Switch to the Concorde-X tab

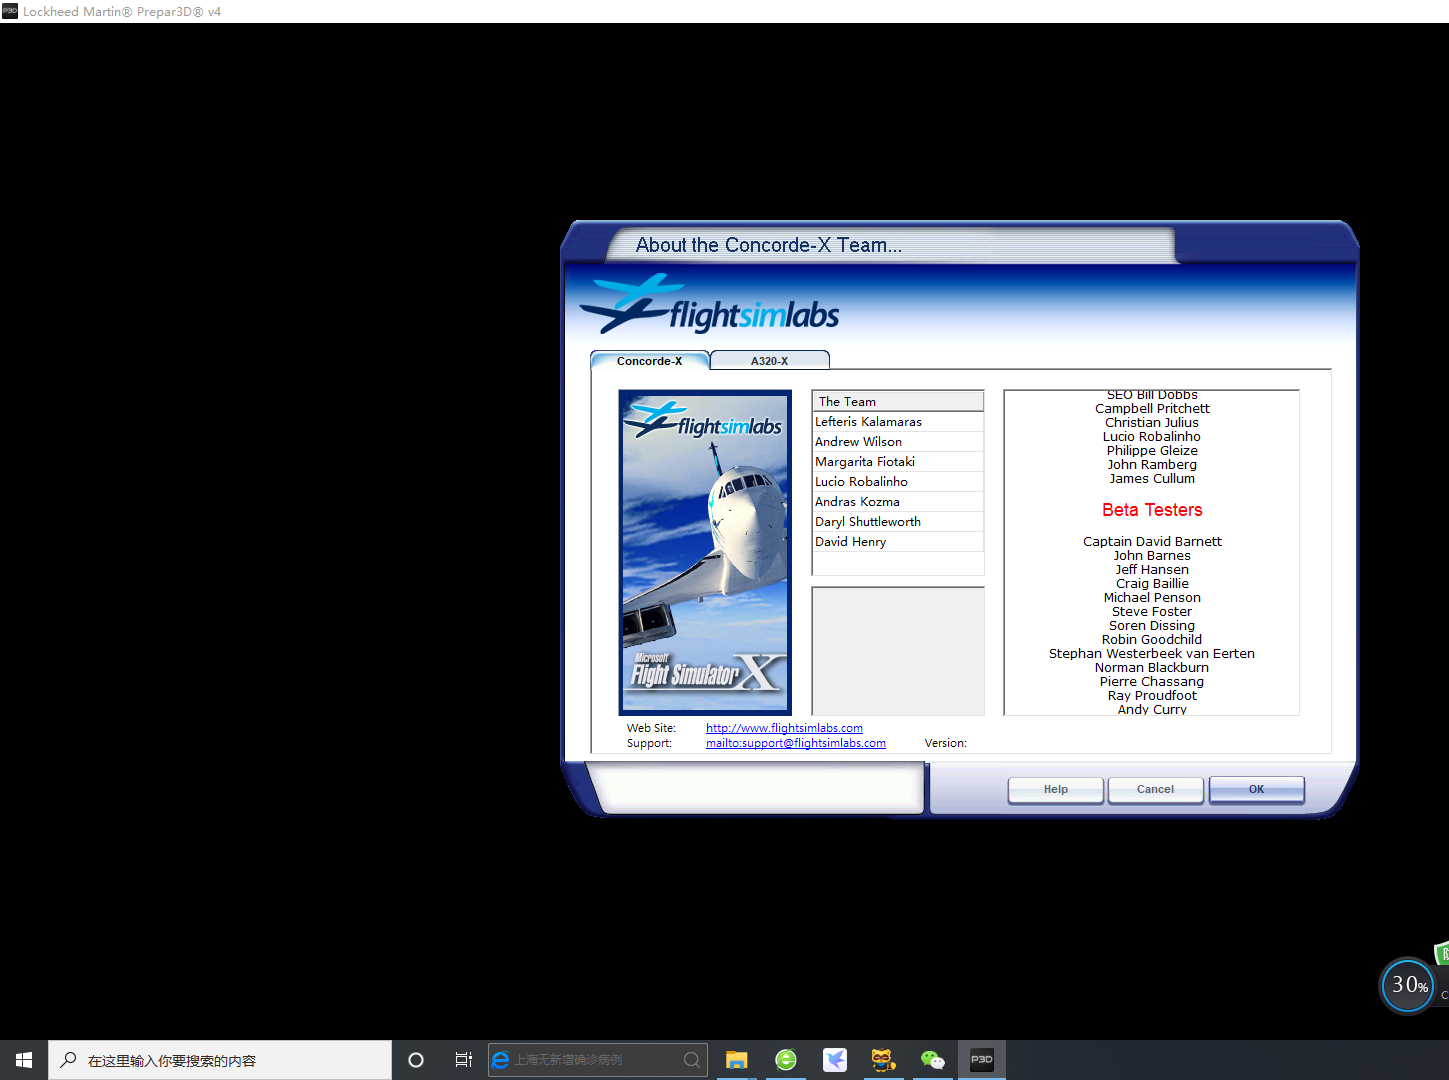[650, 361]
